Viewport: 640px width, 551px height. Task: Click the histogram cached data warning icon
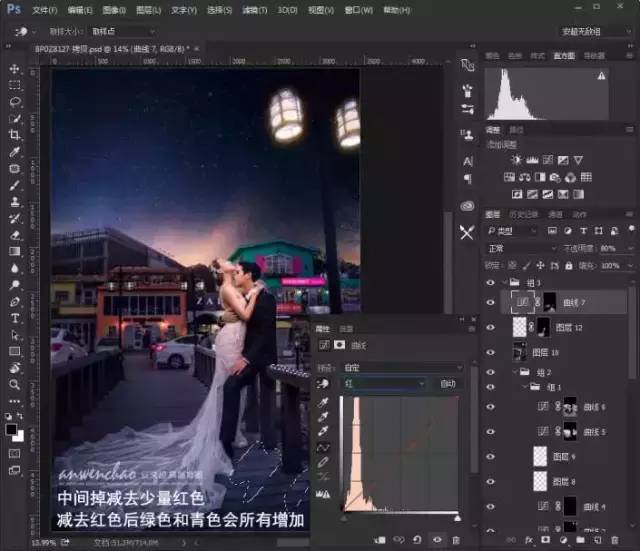click(x=602, y=76)
